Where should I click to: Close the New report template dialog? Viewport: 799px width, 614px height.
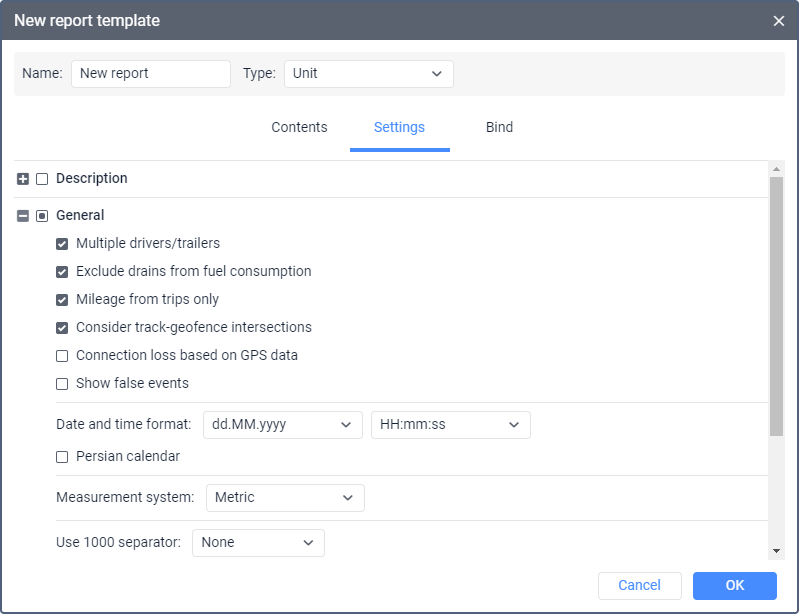779,21
